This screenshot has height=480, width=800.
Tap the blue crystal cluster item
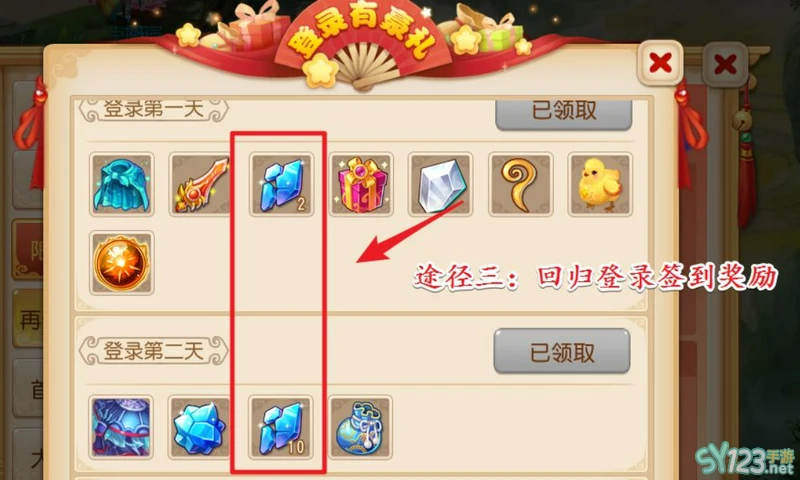point(201,427)
